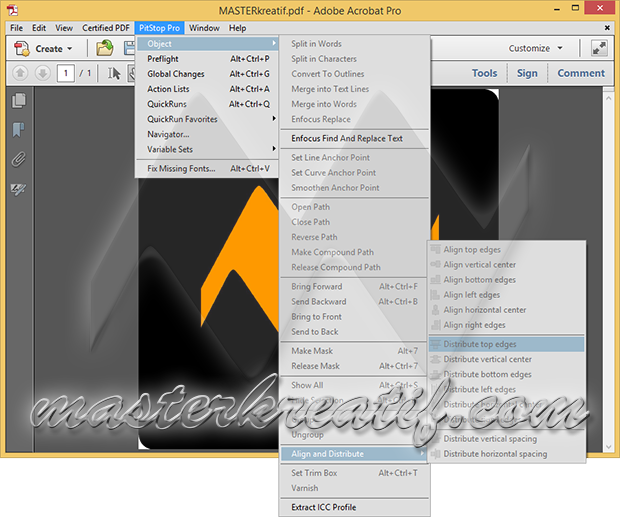Choose Set Trim Box

[354, 473]
